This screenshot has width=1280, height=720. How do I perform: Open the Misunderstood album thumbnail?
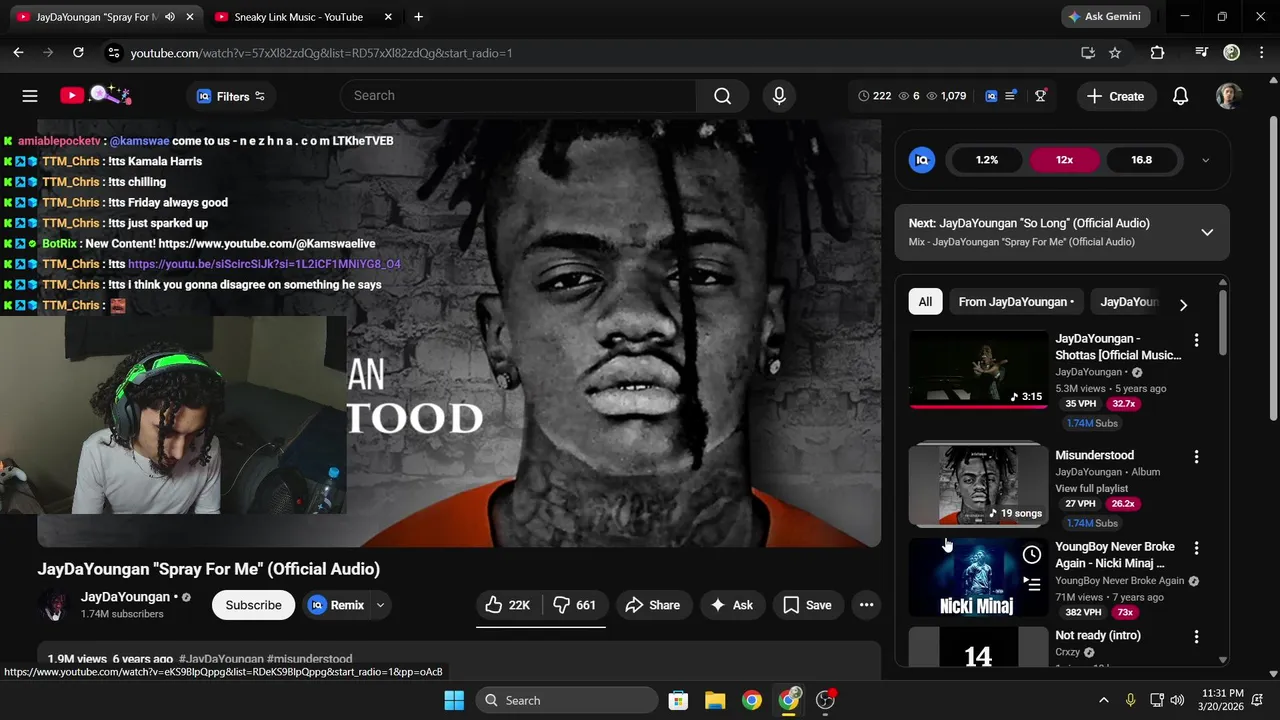pyautogui.click(x=978, y=485)
